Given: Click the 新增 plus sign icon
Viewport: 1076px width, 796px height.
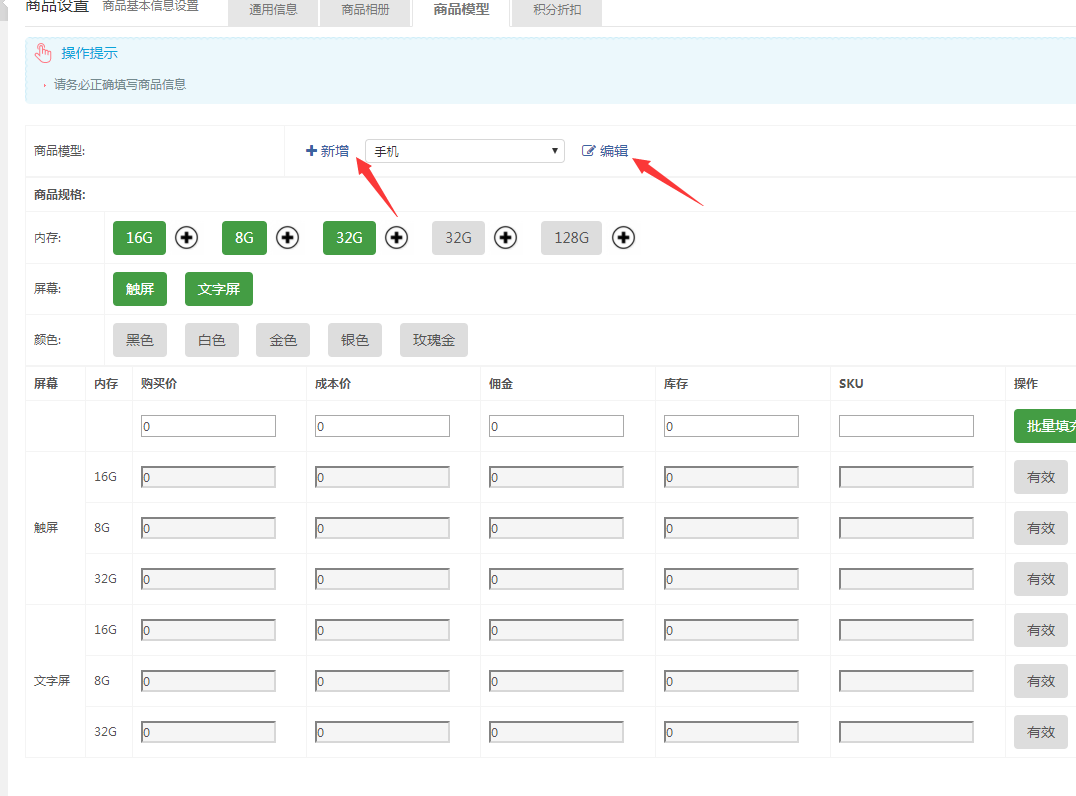Looking at the screenshot, I should coord(311,151).
